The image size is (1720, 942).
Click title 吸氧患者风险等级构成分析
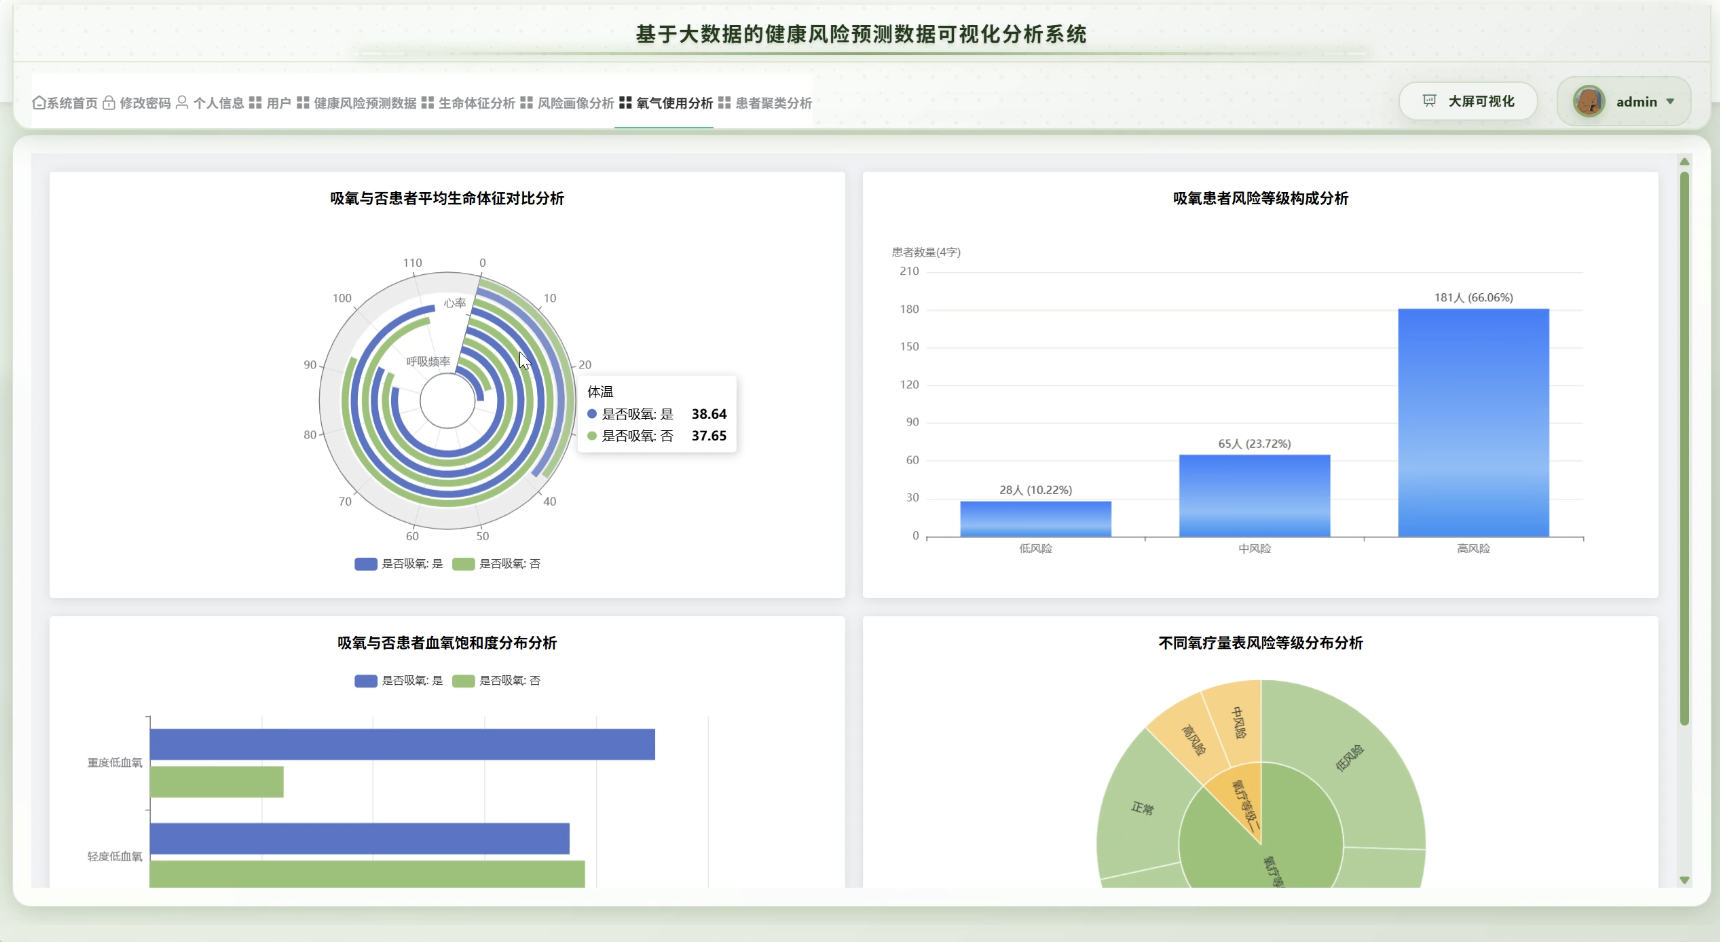pyautogui.click(x=1260, y=198)
